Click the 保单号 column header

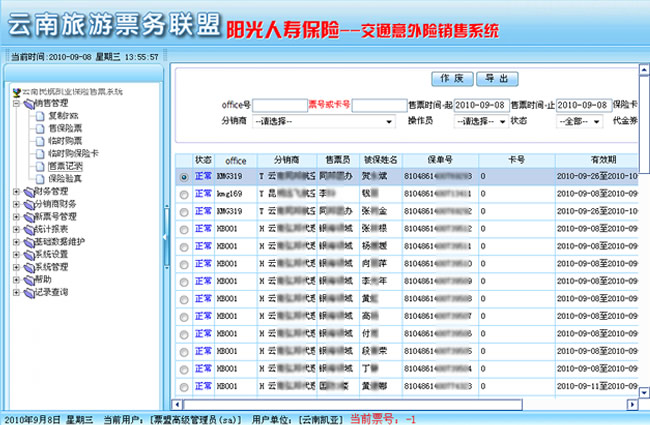(440, 160)
